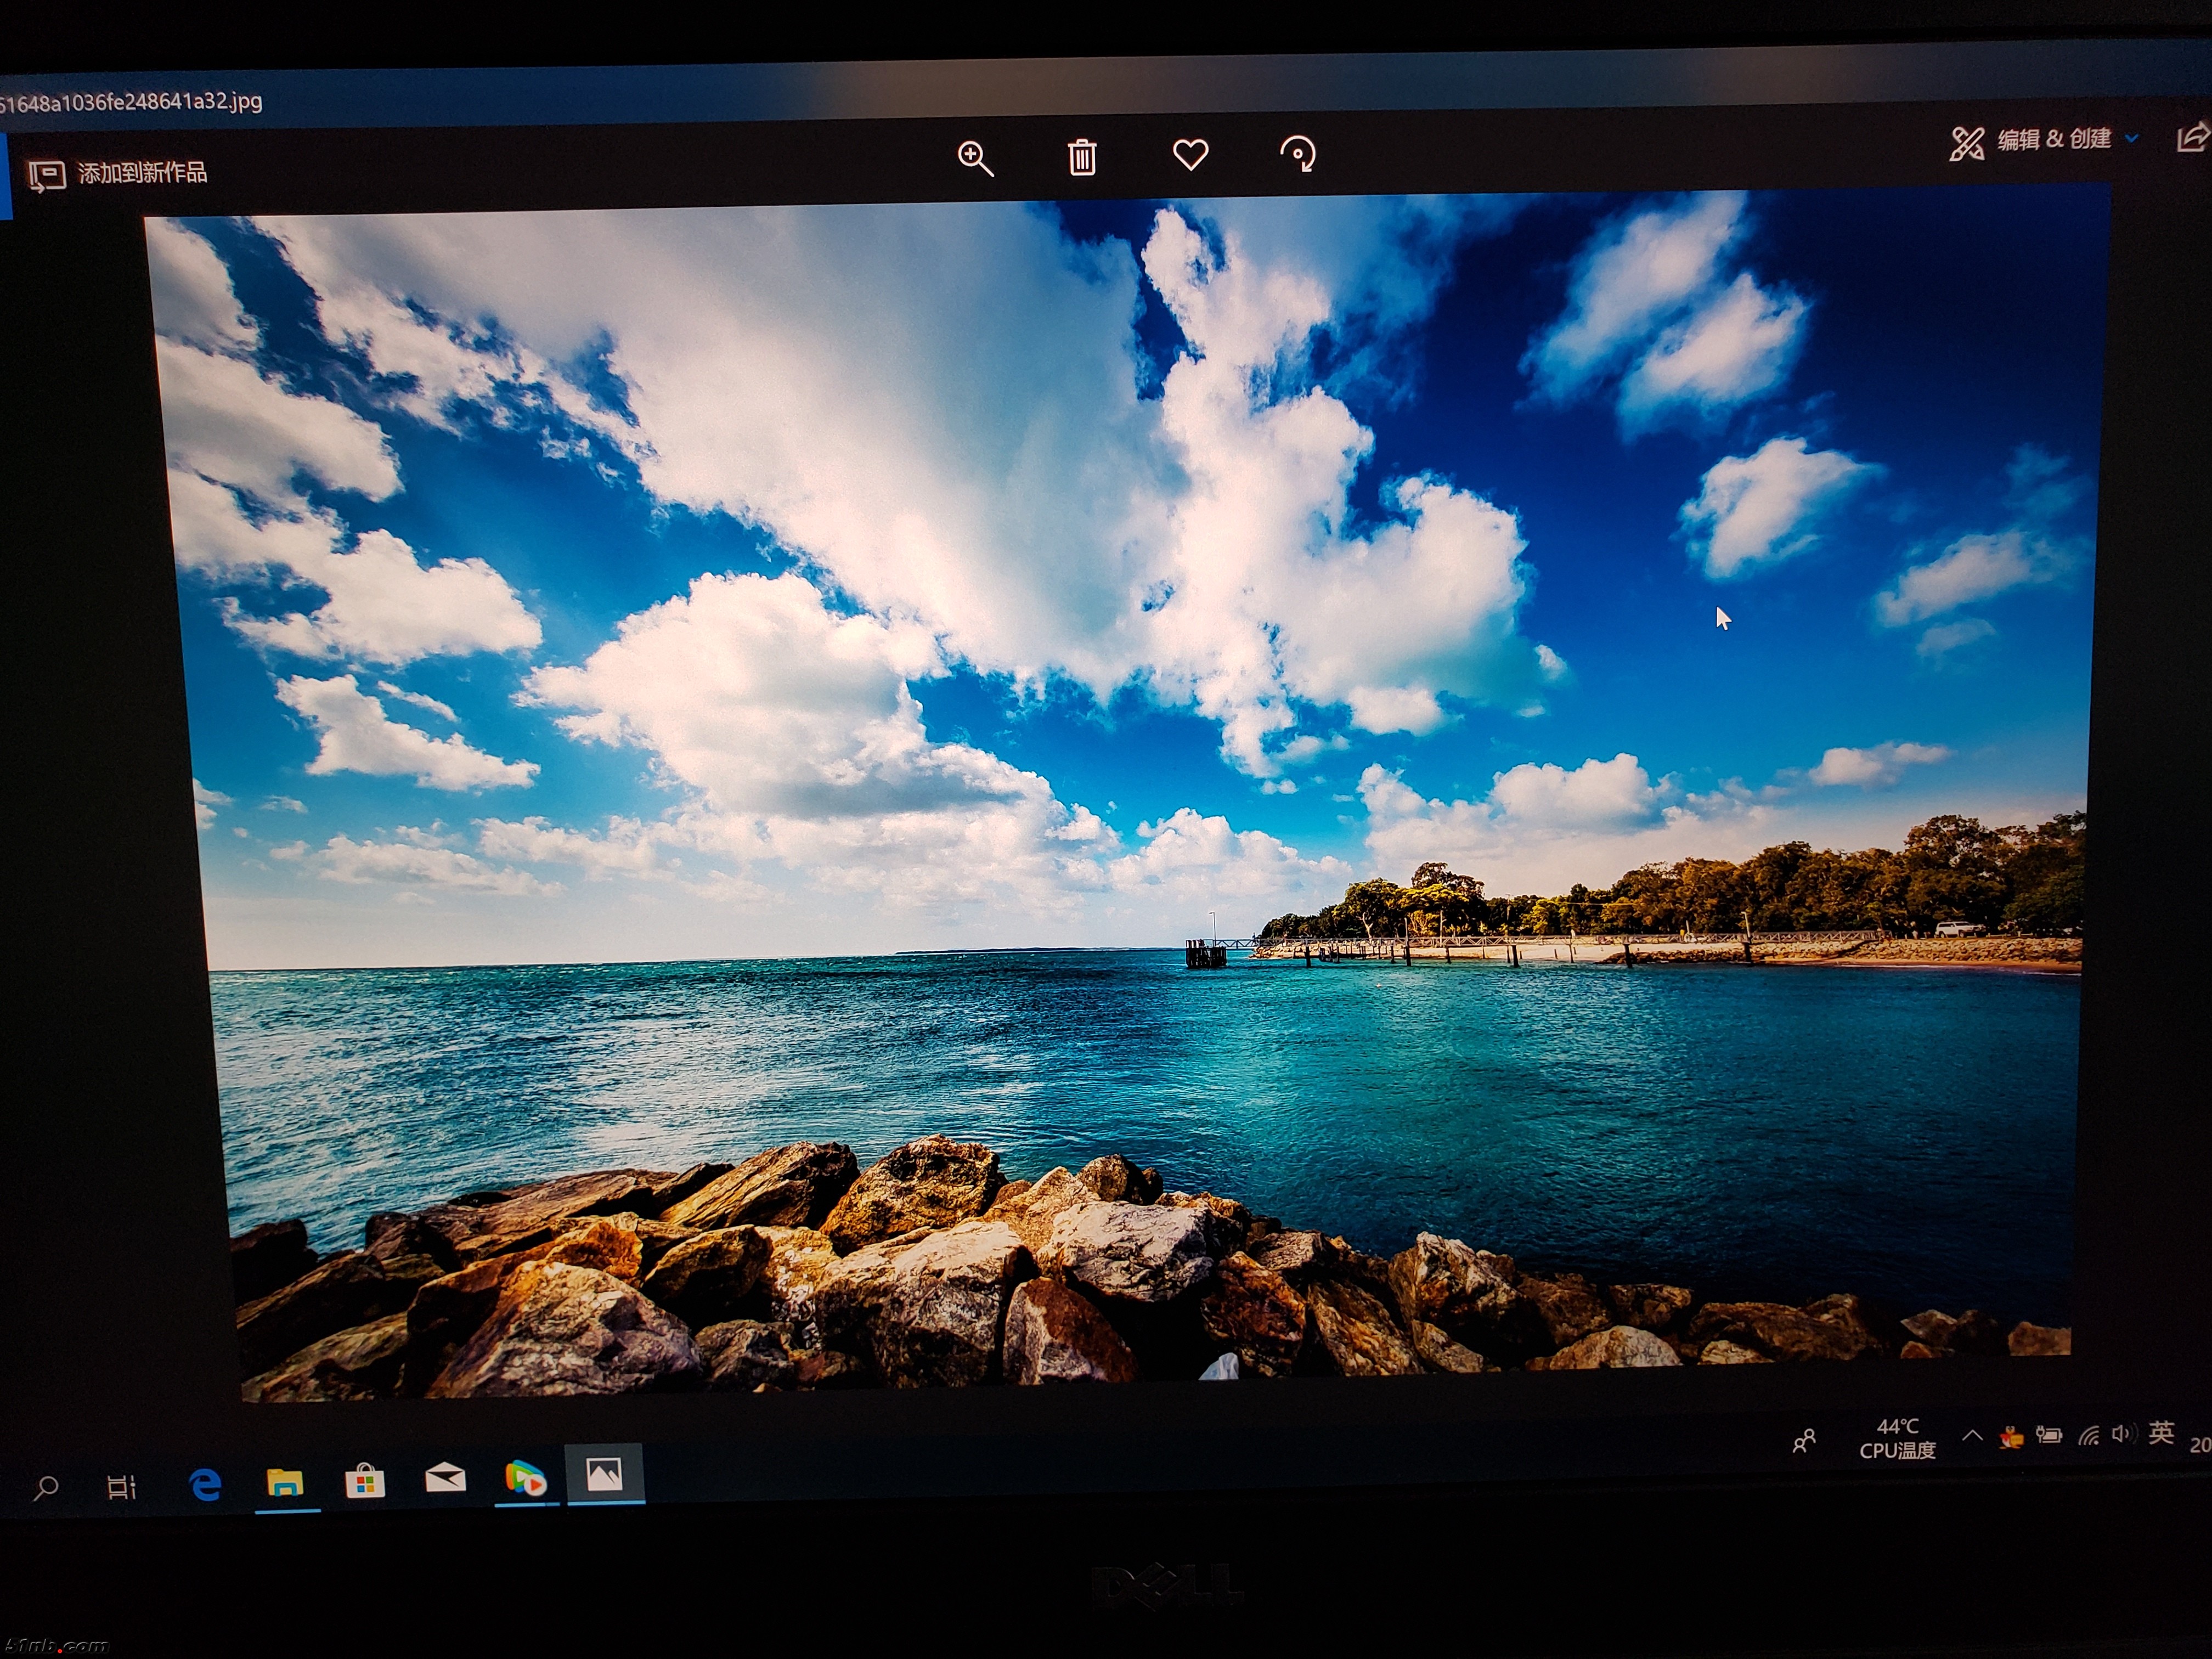The height and width of the screenshot is (1659, 2212).
Task: Switch to Tencent Video taskbar app
Action: [525, 1477]
